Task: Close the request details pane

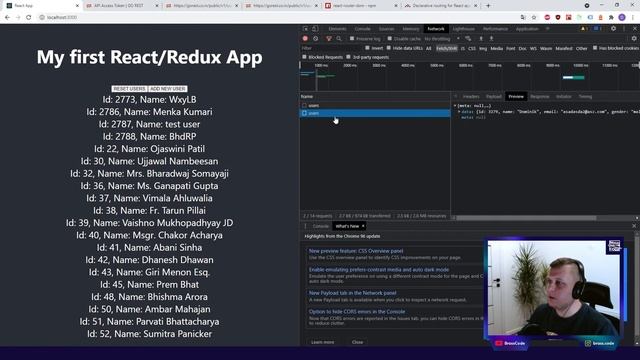Action: tap(456, 96)
